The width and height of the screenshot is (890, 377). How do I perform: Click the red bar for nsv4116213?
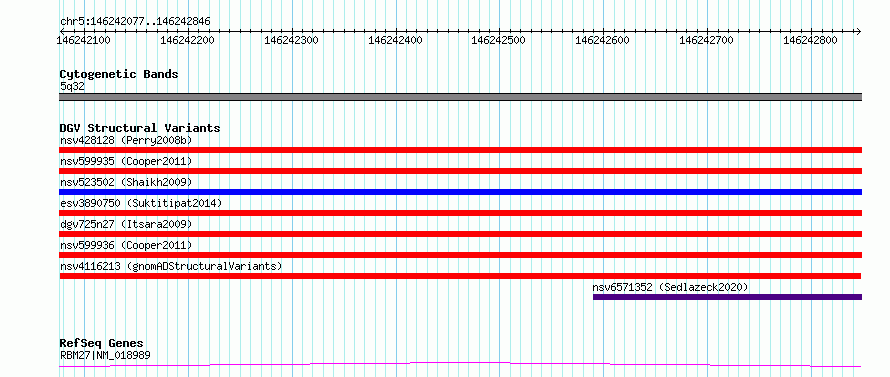point(460,276)
